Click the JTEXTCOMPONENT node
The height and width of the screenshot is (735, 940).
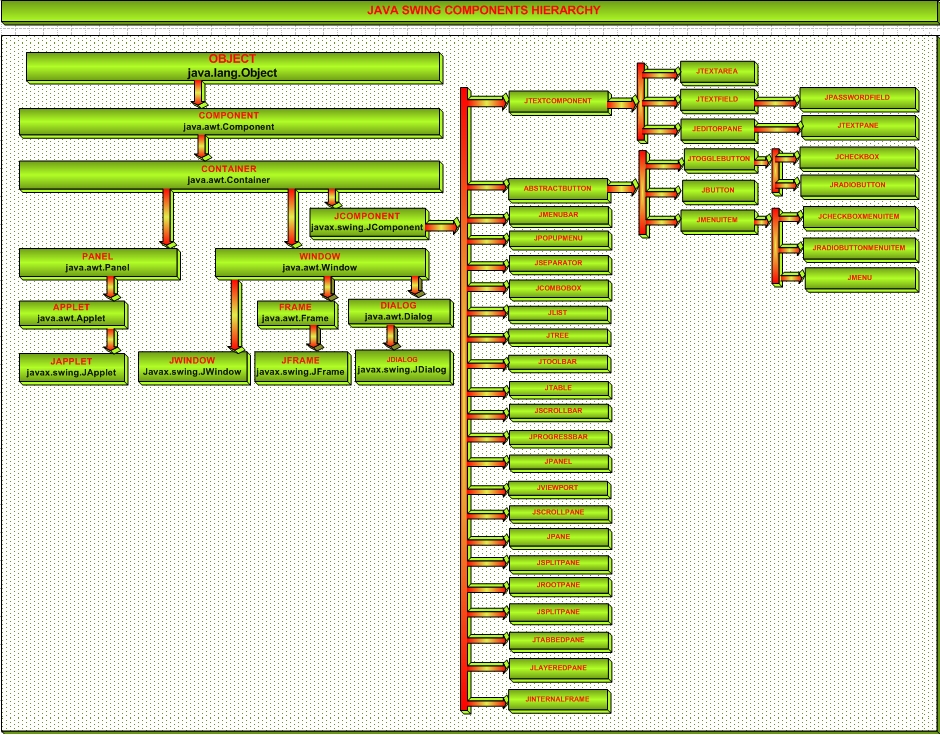559,102
